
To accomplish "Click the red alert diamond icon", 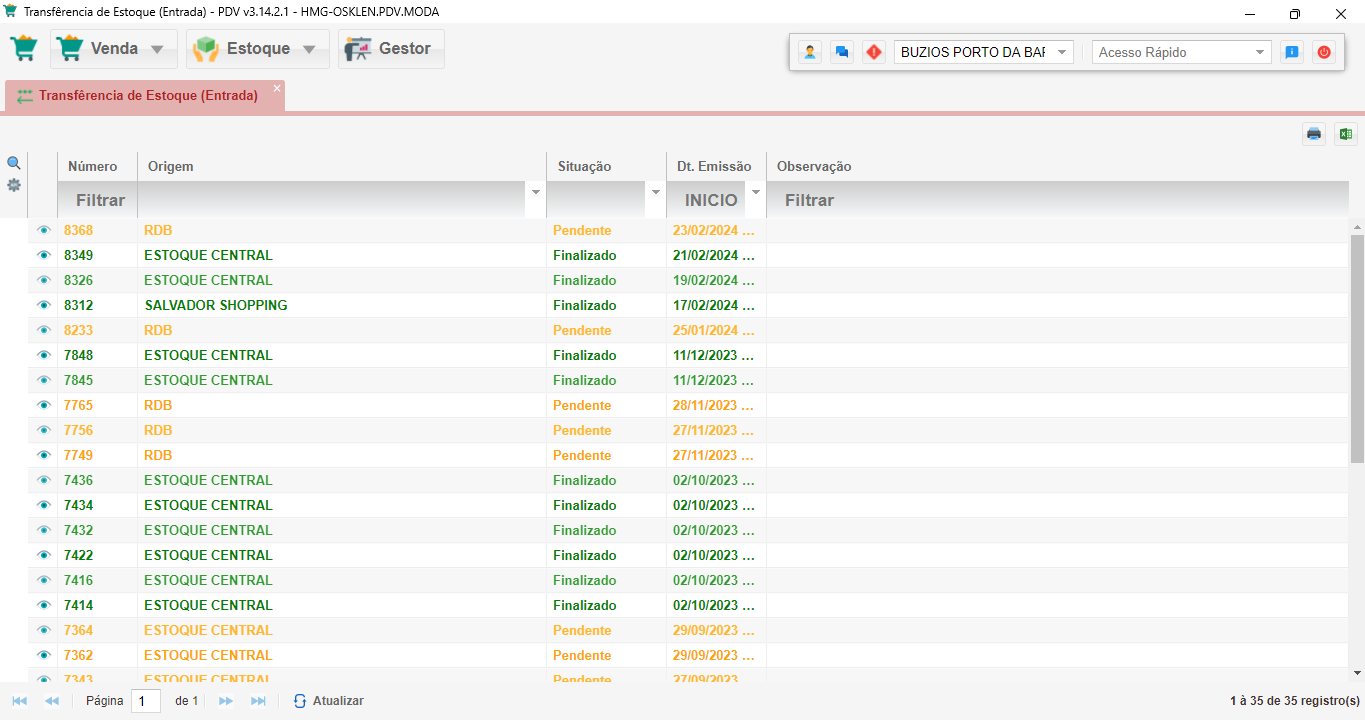I will 874,52.
